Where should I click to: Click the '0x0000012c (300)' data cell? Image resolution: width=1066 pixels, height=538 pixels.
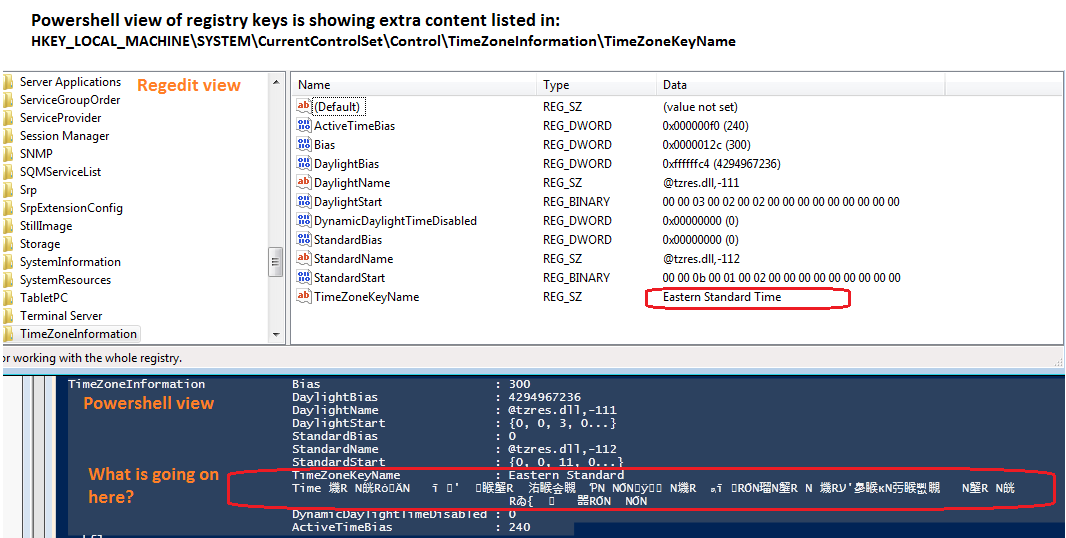pyautogui.click(x=706, y=145)
